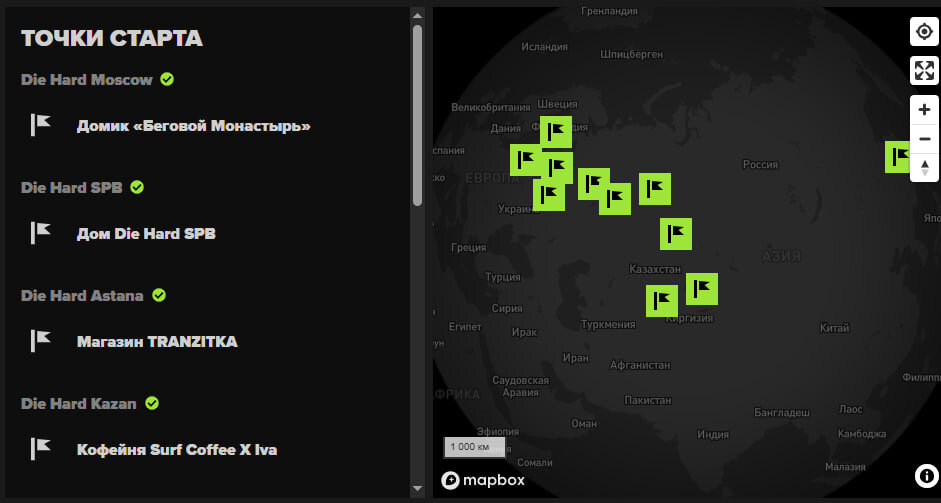
Task: Click flag marker just below Швеция label
Action: [555, 132]
